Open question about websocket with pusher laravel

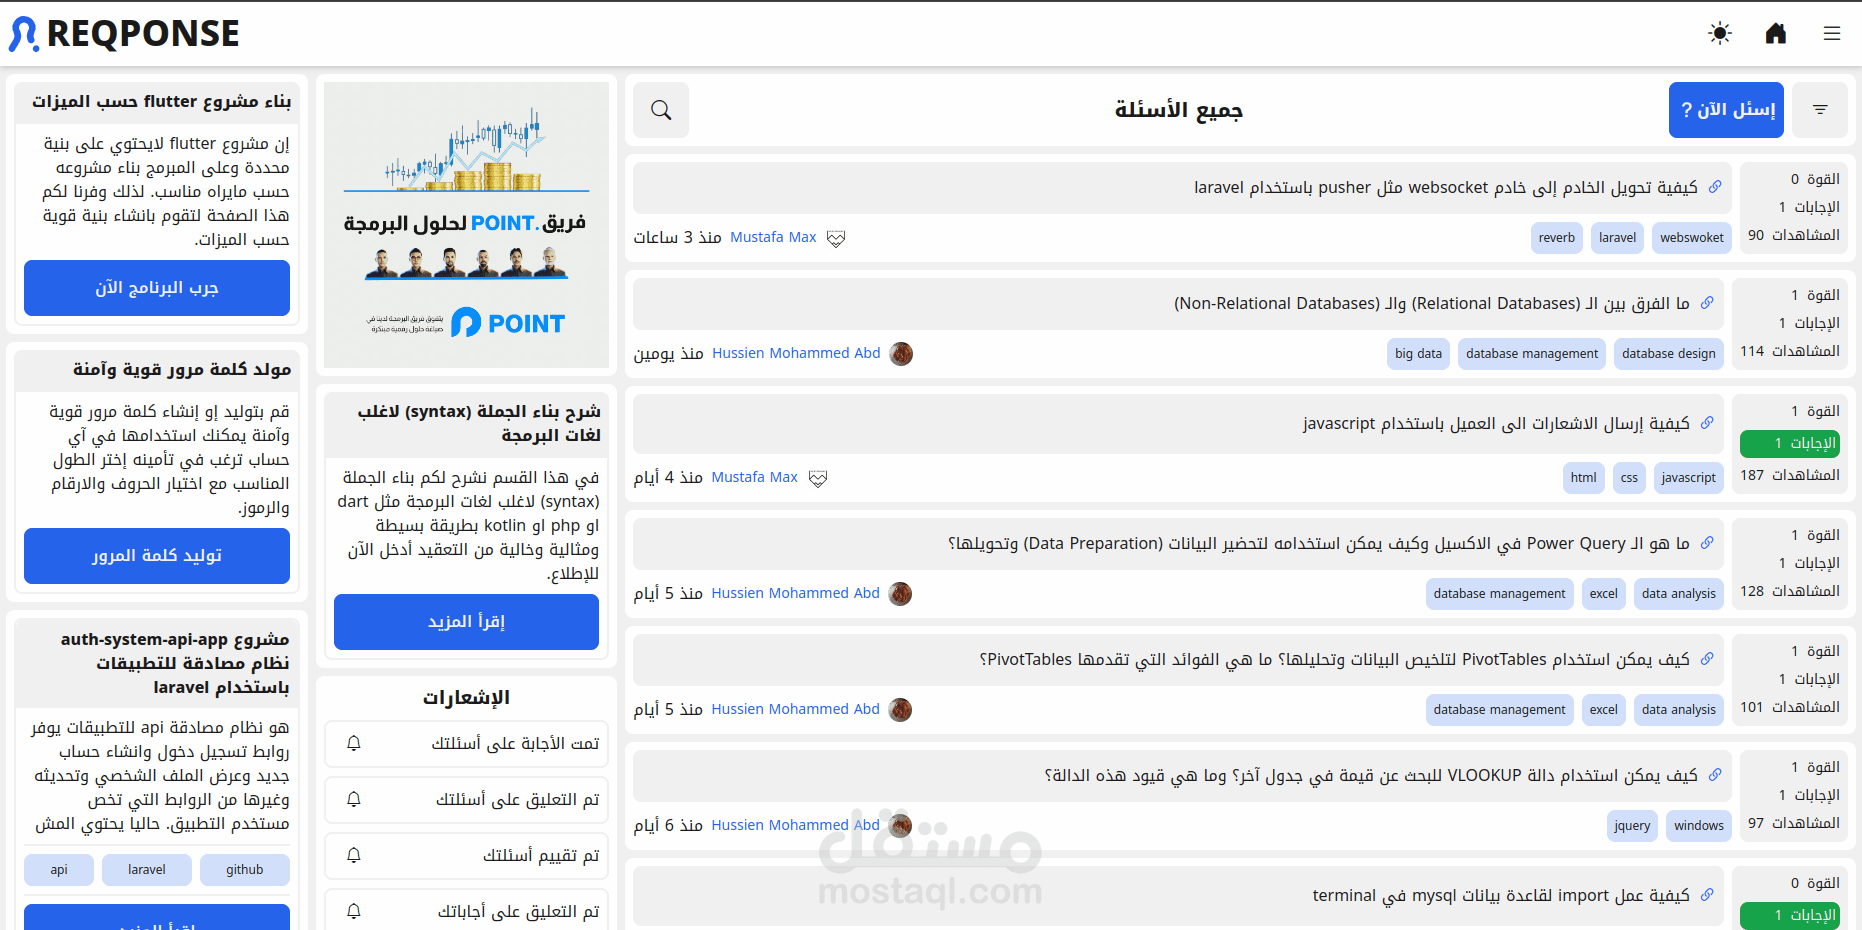(x=1445, y=188)
